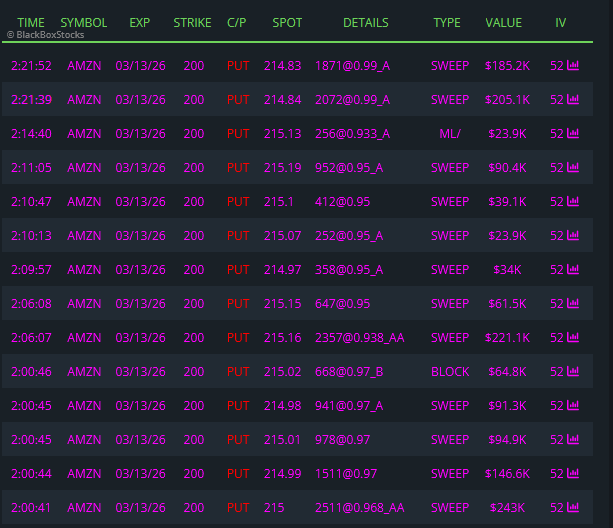The image size is (613, 528).
Task: Open chart icon in the $94.9K row
Action: (x=573, y=439)
